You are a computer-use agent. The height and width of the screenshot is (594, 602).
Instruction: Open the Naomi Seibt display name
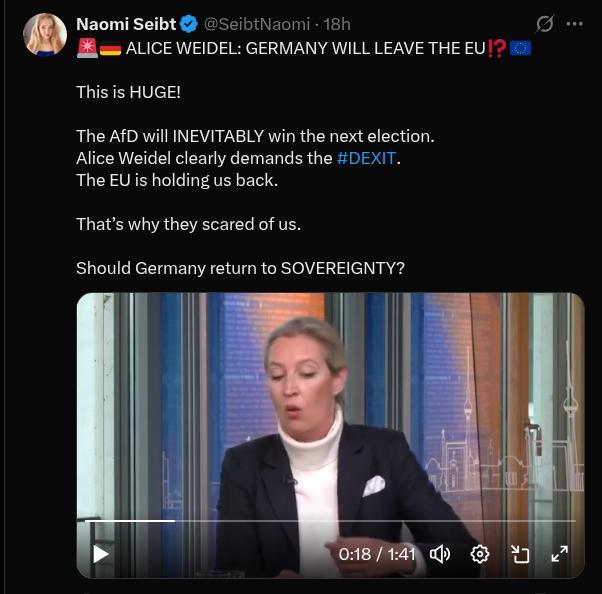[x=126, y=24]
